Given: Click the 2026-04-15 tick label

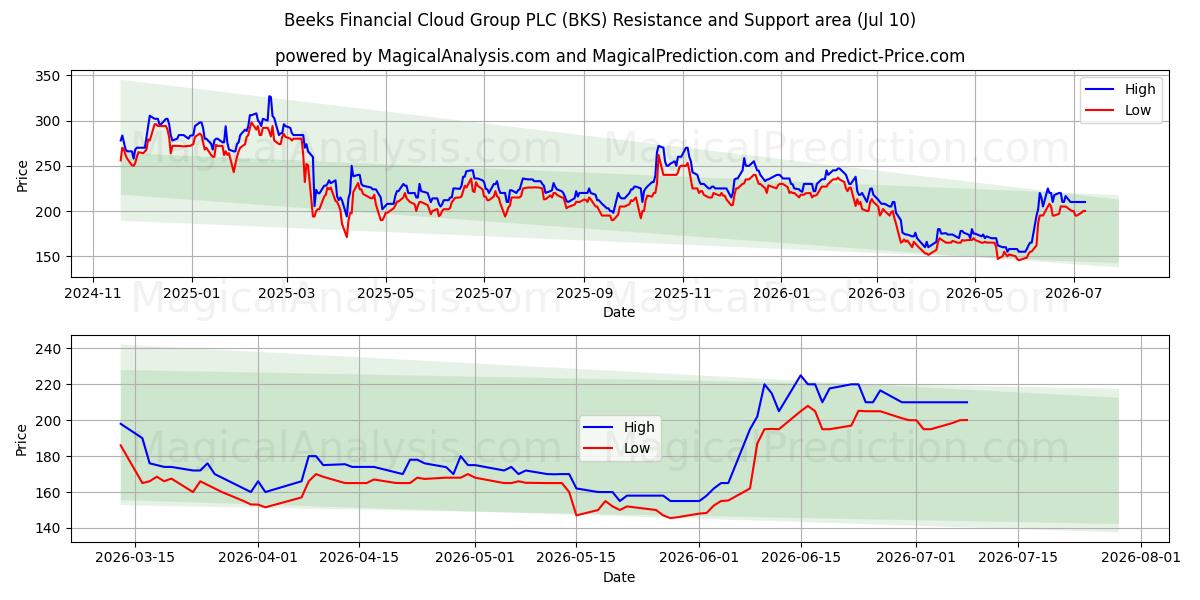Looking at the screenshot, I should click(360, 558).
